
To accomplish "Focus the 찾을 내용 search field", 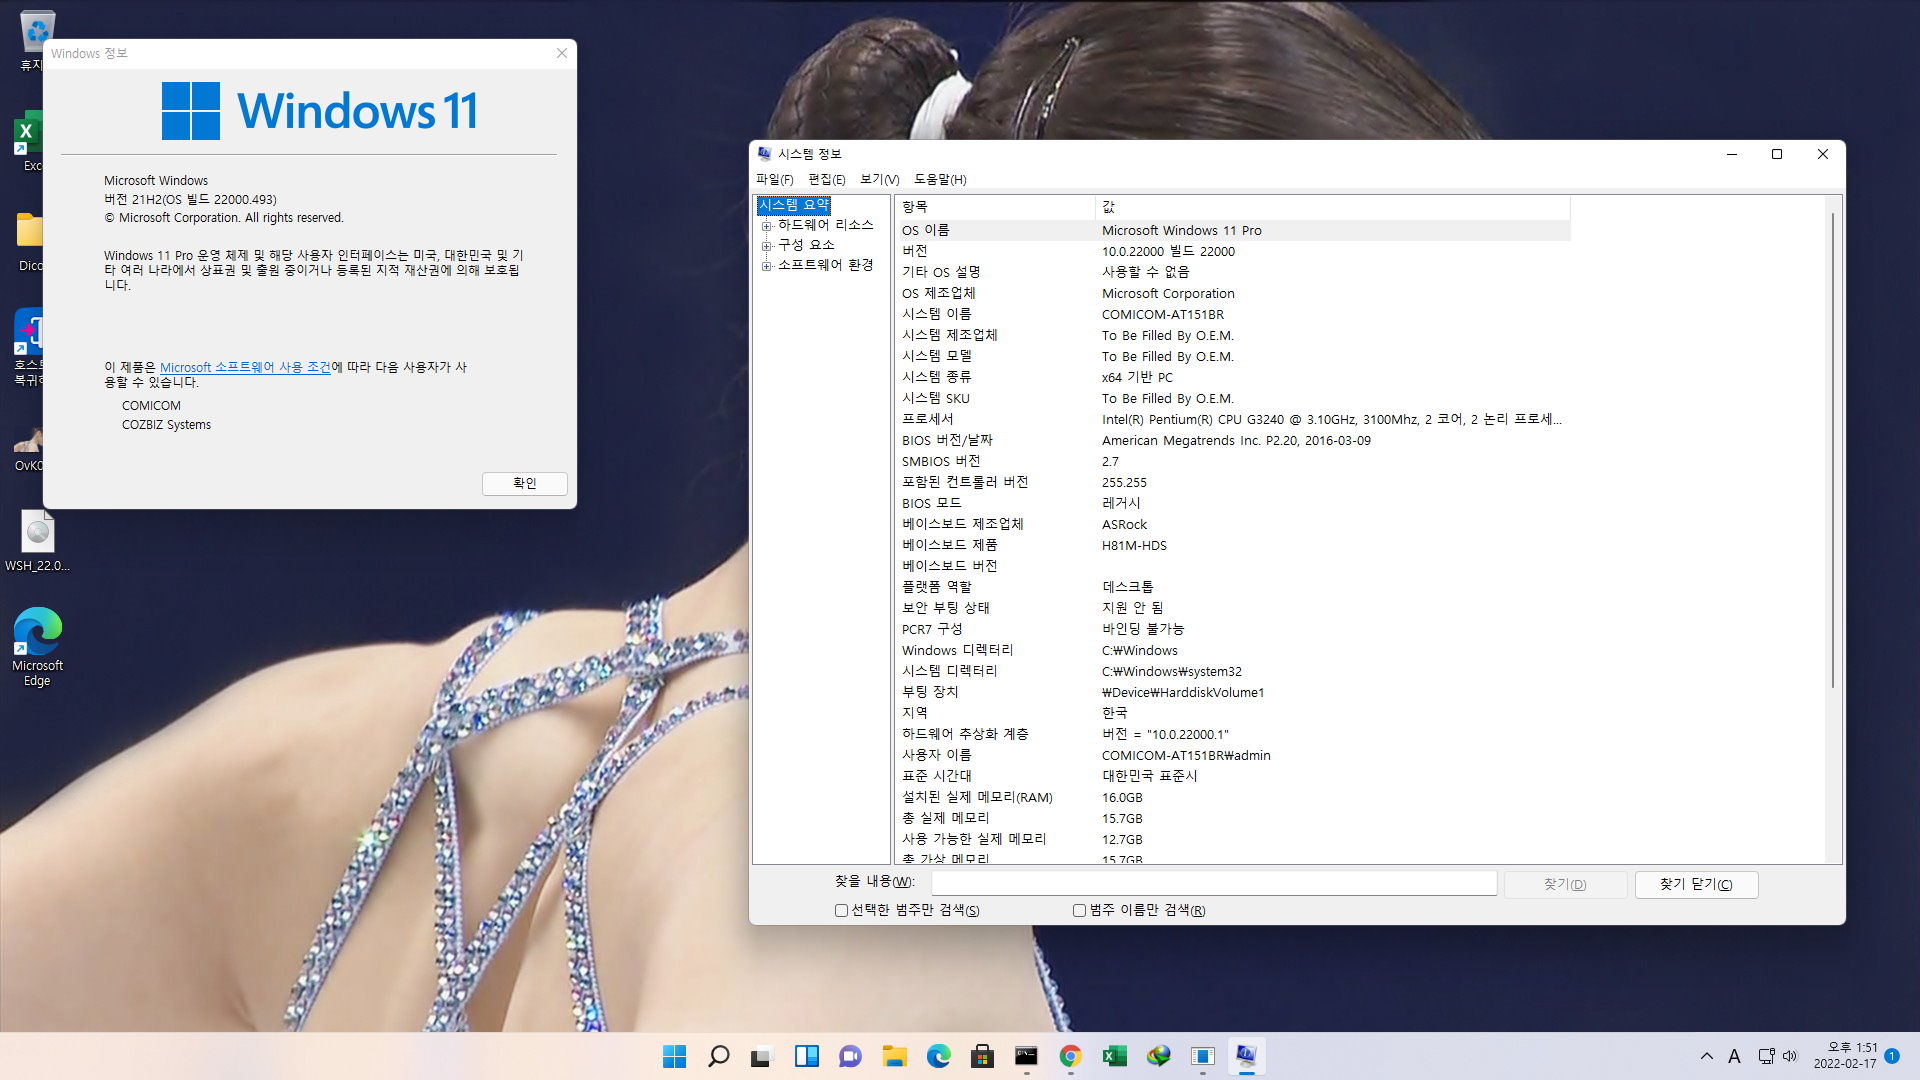I will point(1214,884).
